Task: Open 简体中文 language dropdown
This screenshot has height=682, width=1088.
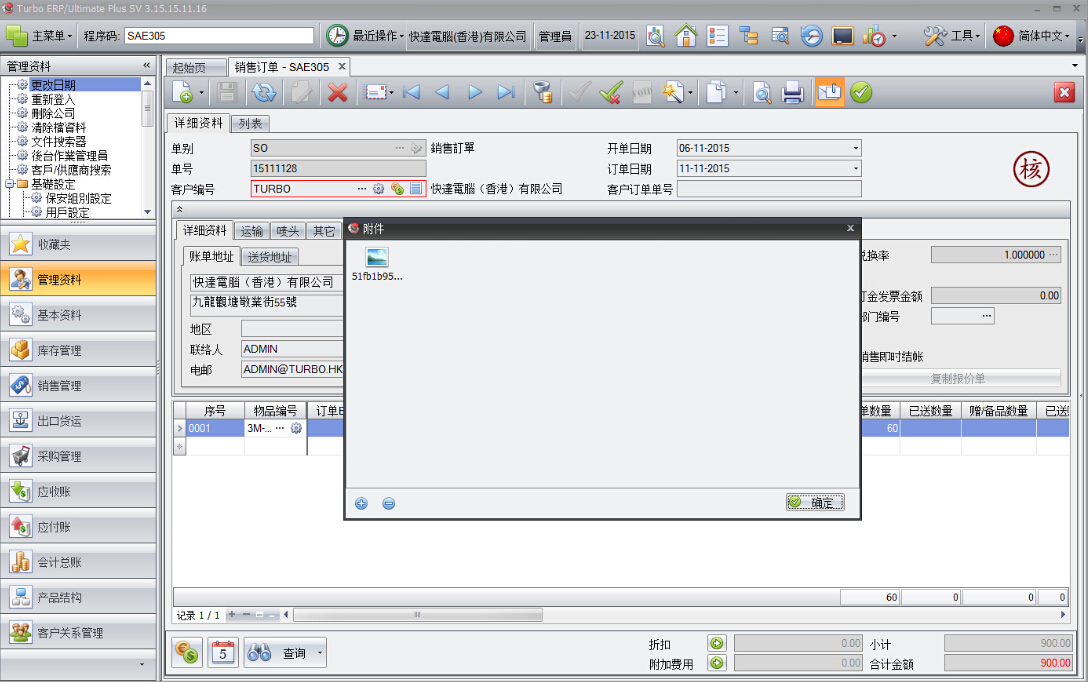Action: (x=1032, y=35)
